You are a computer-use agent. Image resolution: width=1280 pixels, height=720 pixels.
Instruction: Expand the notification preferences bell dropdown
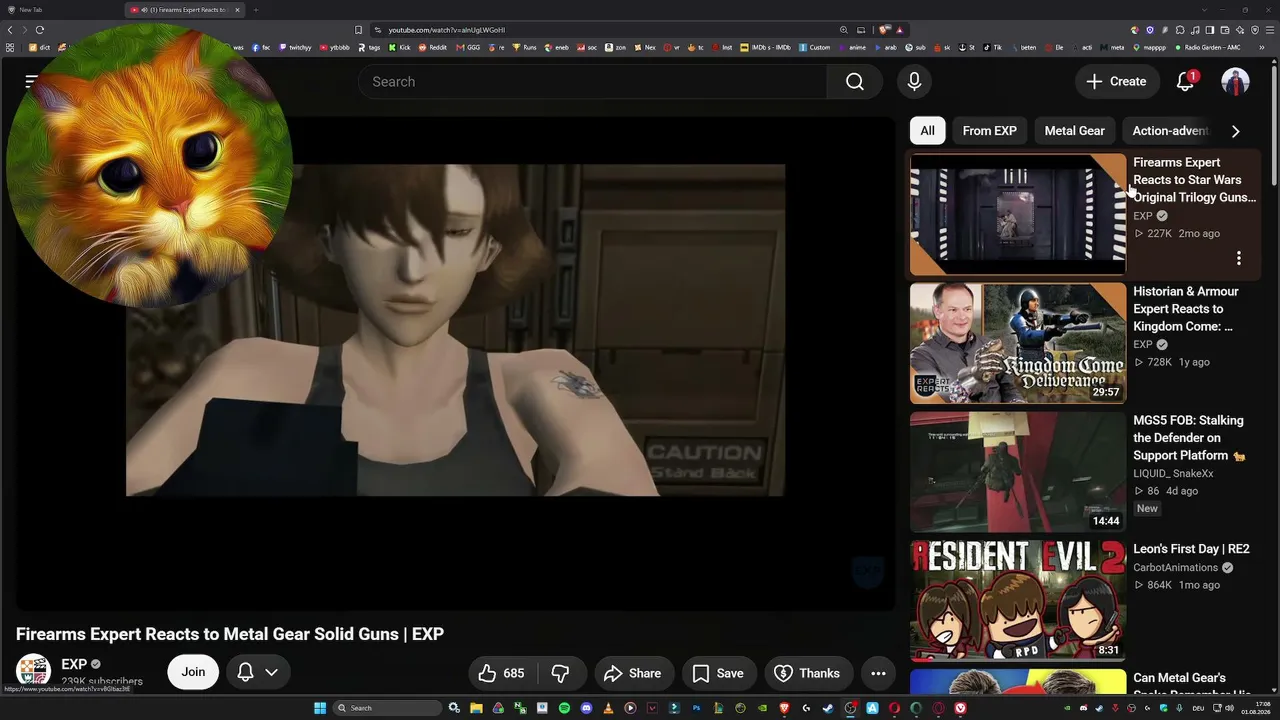[x=257, y=673]
